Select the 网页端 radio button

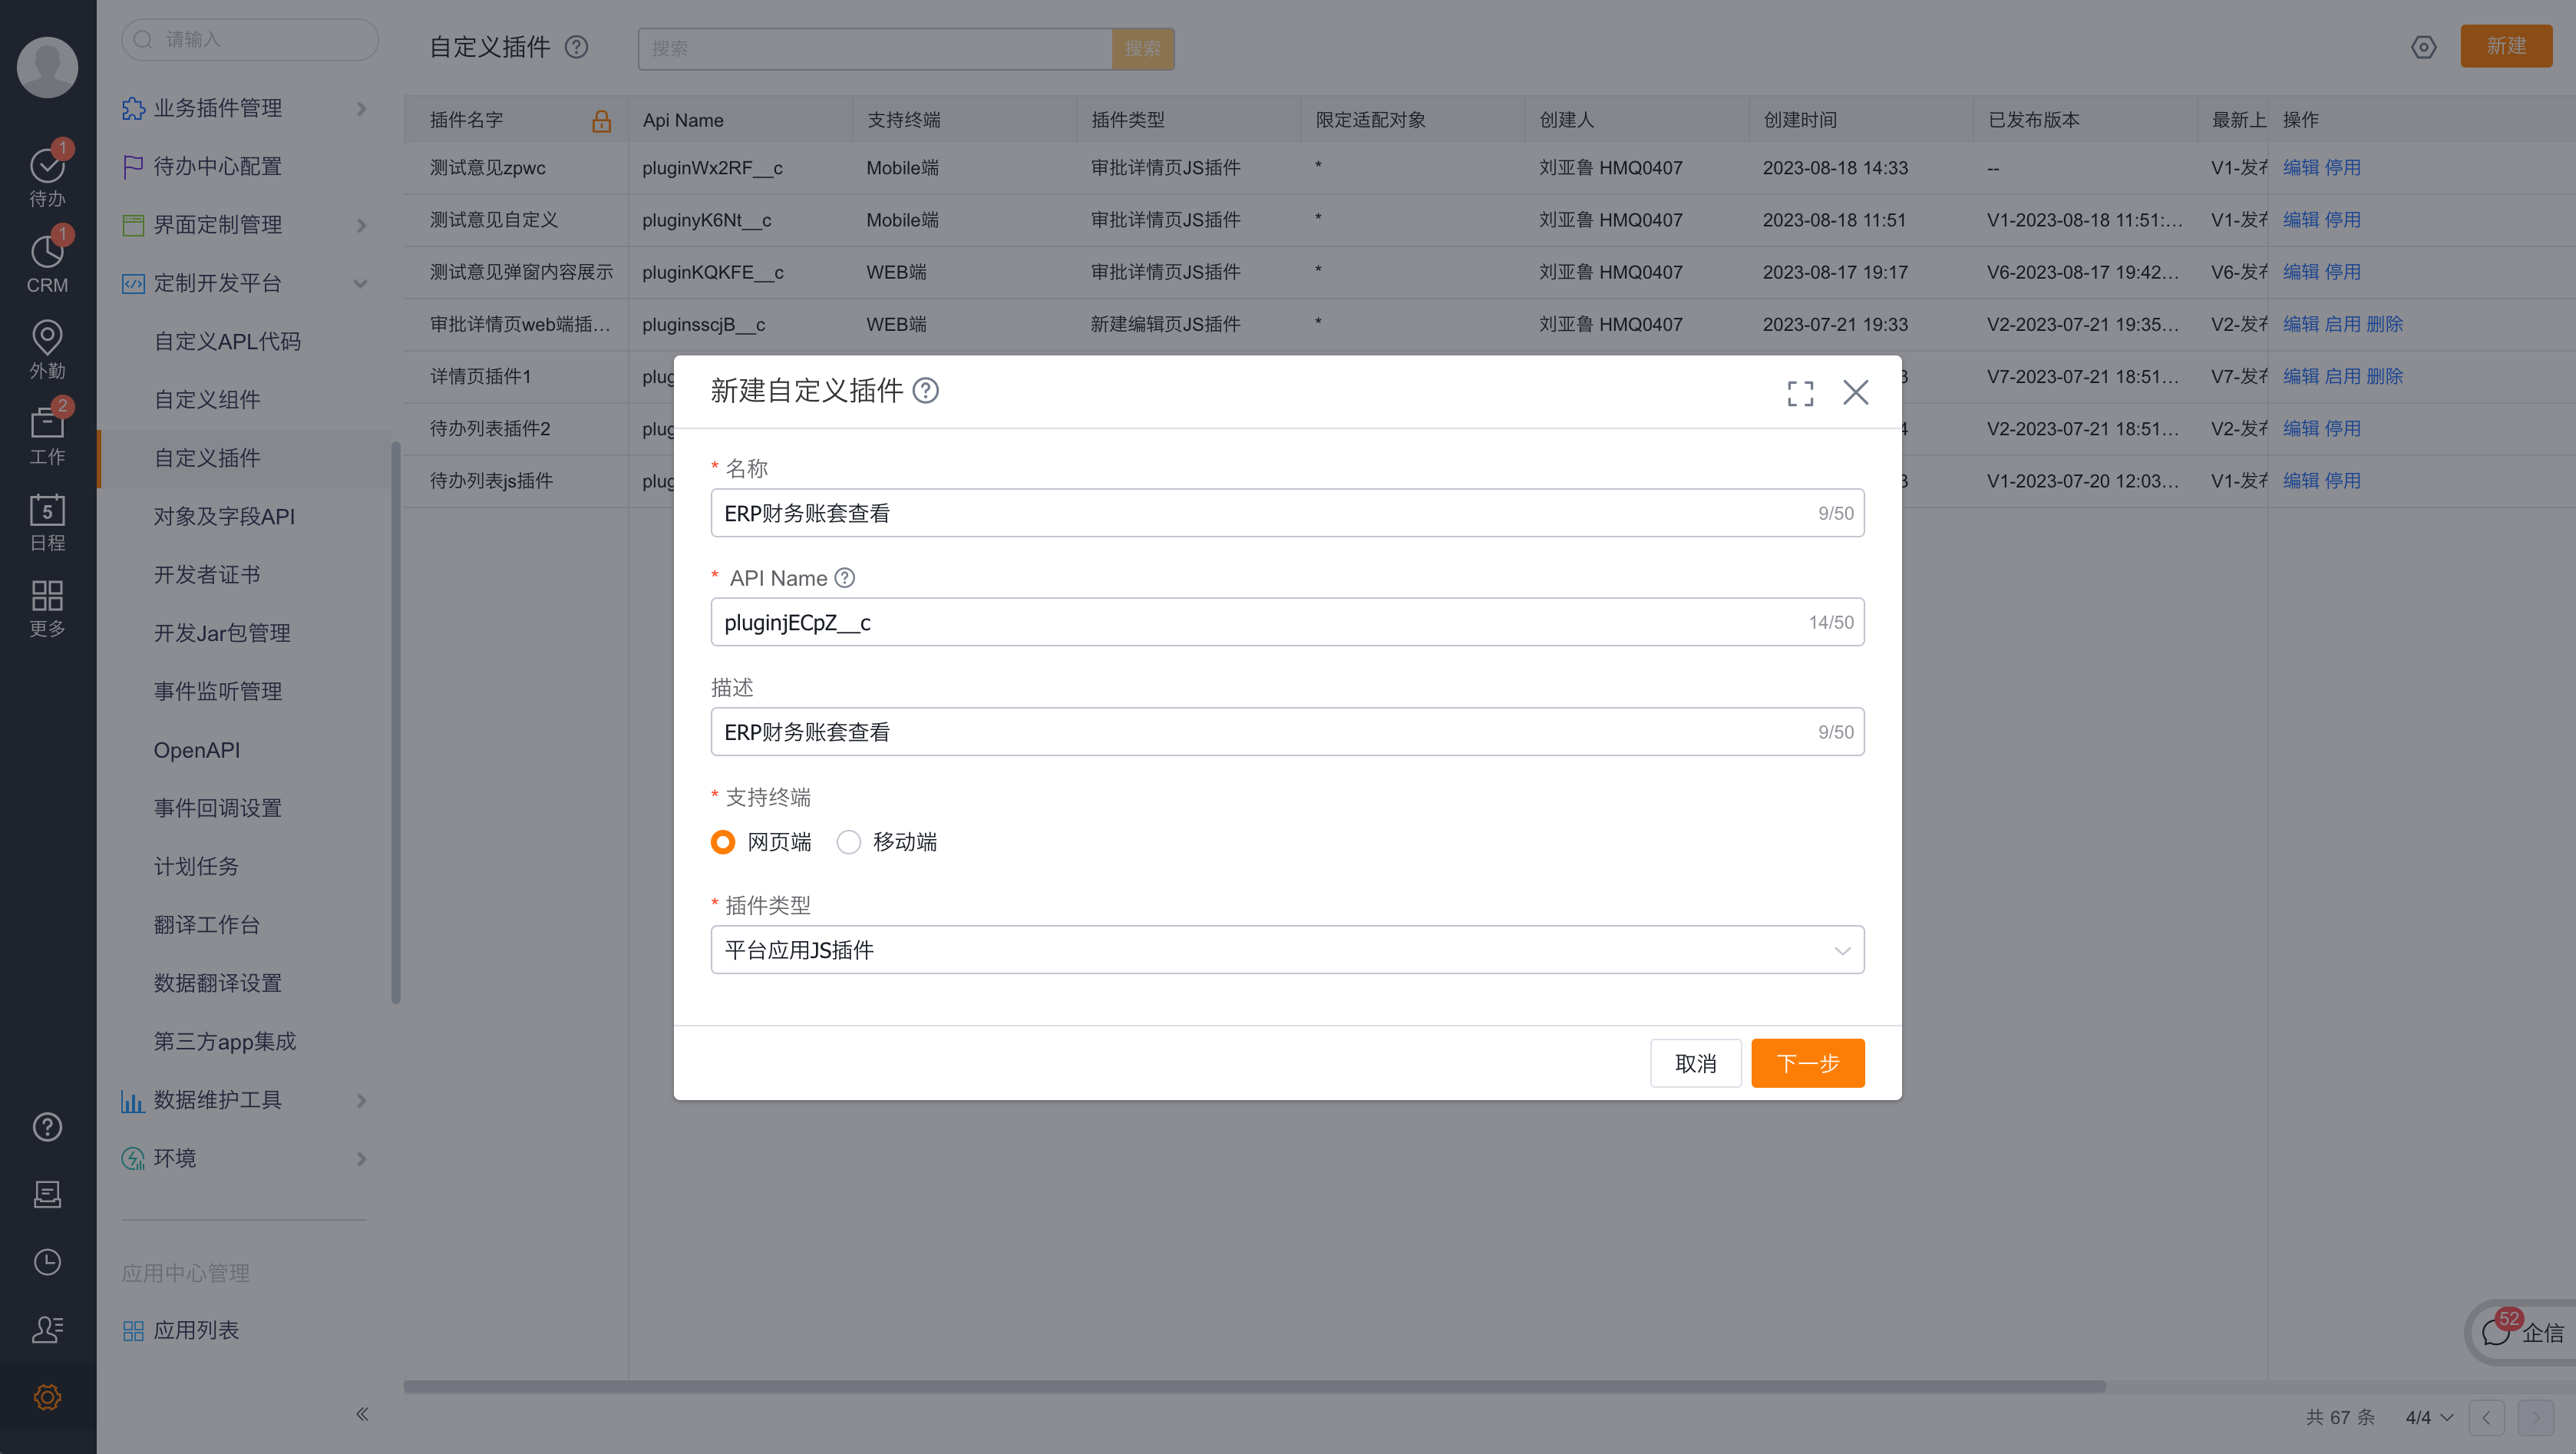click(723, 842)
